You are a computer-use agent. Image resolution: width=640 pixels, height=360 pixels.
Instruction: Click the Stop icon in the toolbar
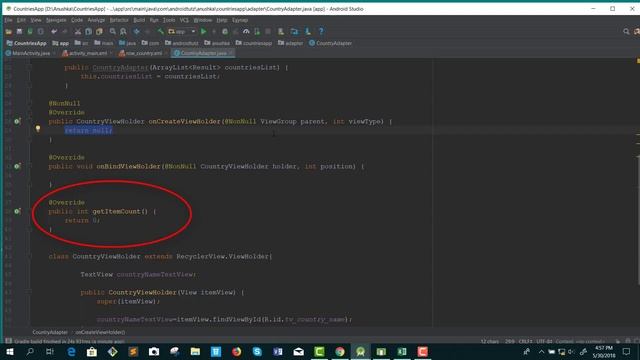click(268, 31)
